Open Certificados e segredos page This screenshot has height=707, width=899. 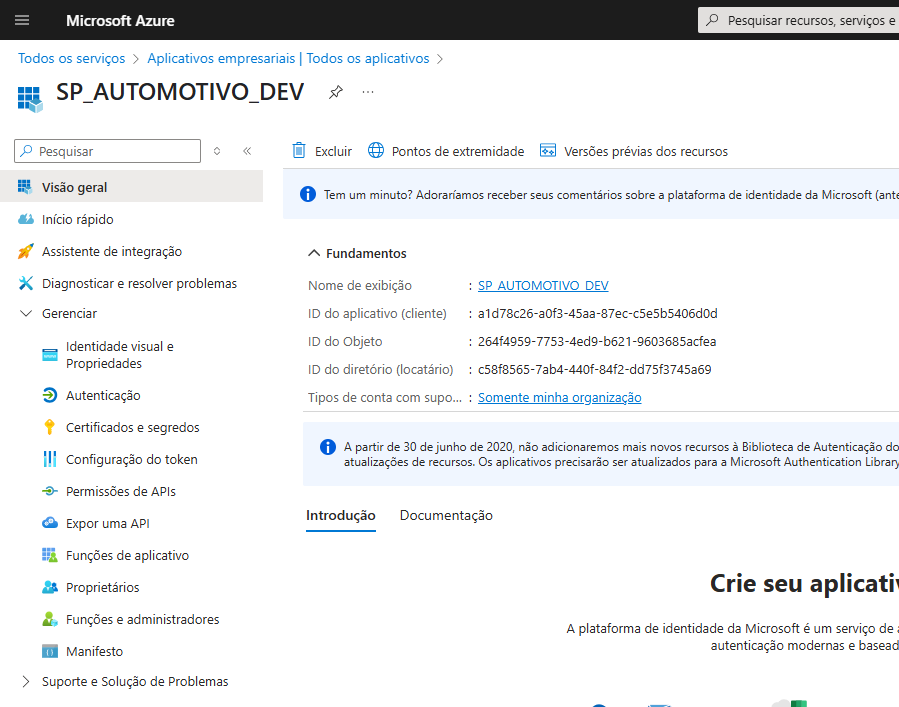[131, 427]
